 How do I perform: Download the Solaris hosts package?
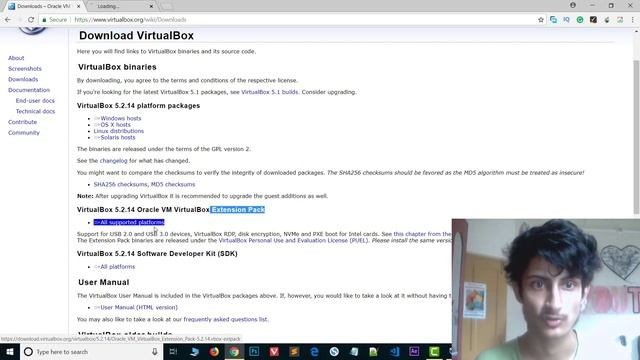tap(115, 137)
